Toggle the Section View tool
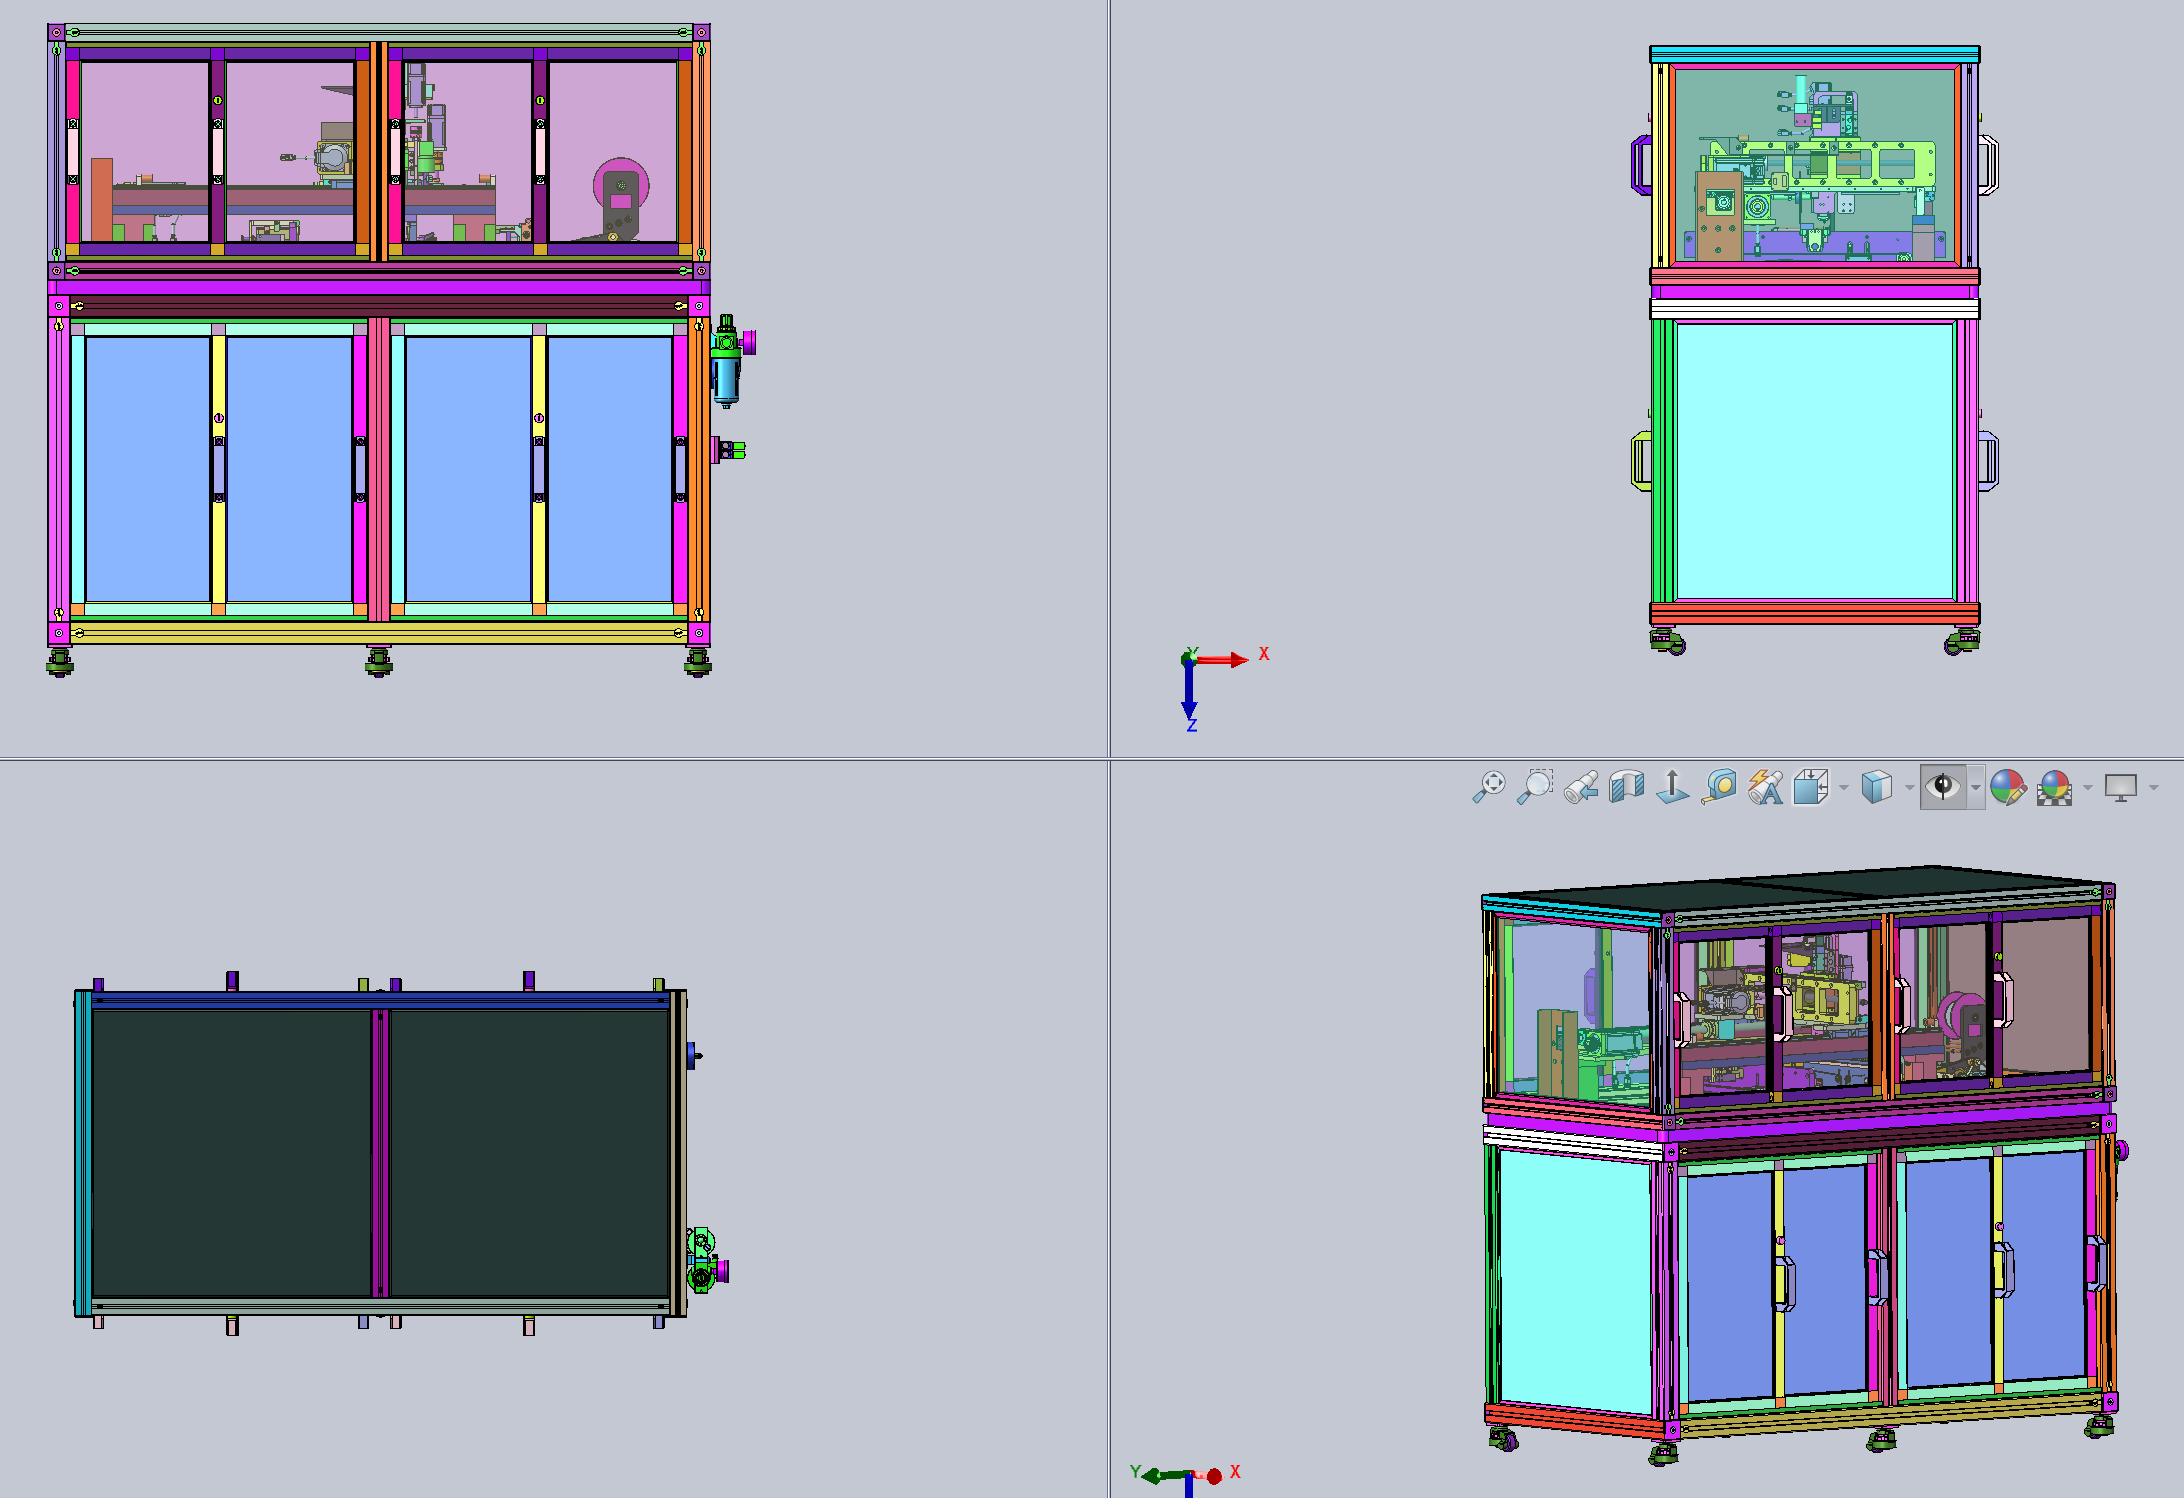Image resolution: width=2184 pixels, height=1498 pixels. [x=1627, y=787]
